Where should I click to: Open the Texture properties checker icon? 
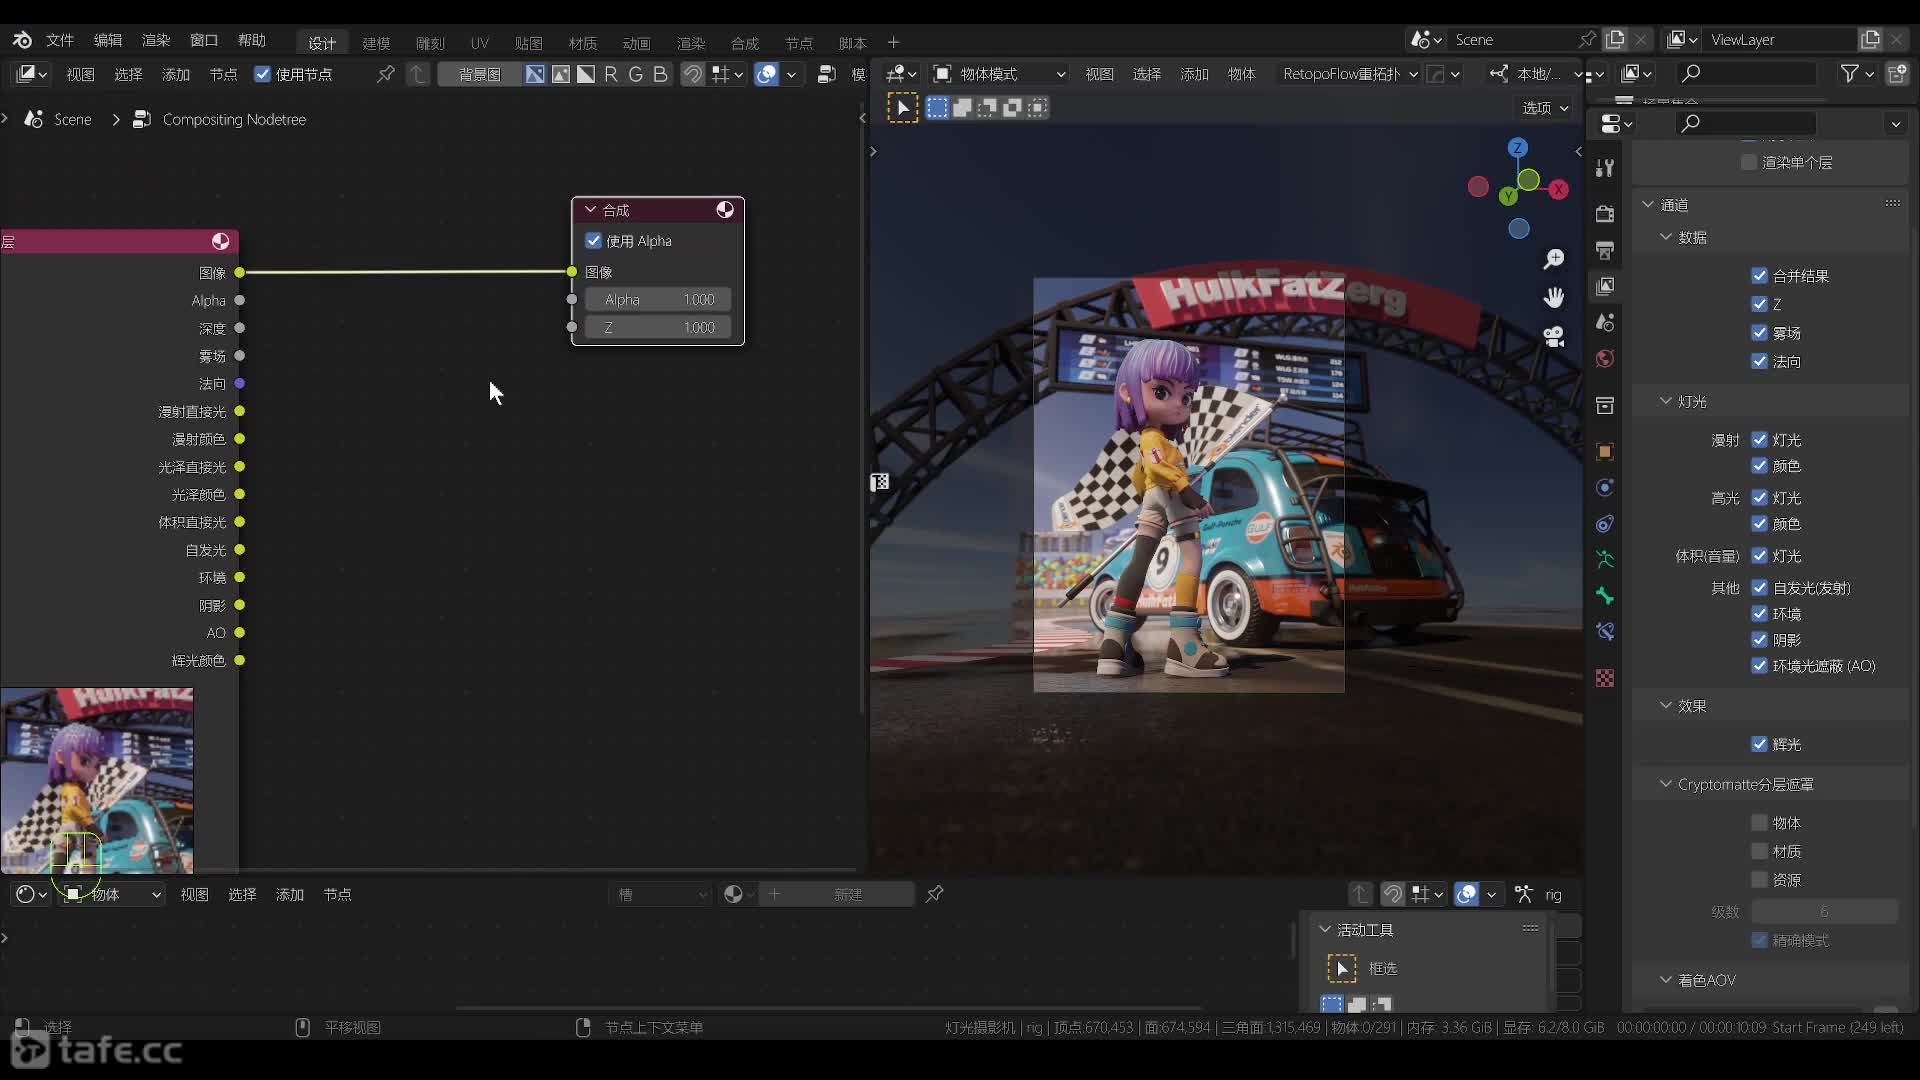(1605, 678)
